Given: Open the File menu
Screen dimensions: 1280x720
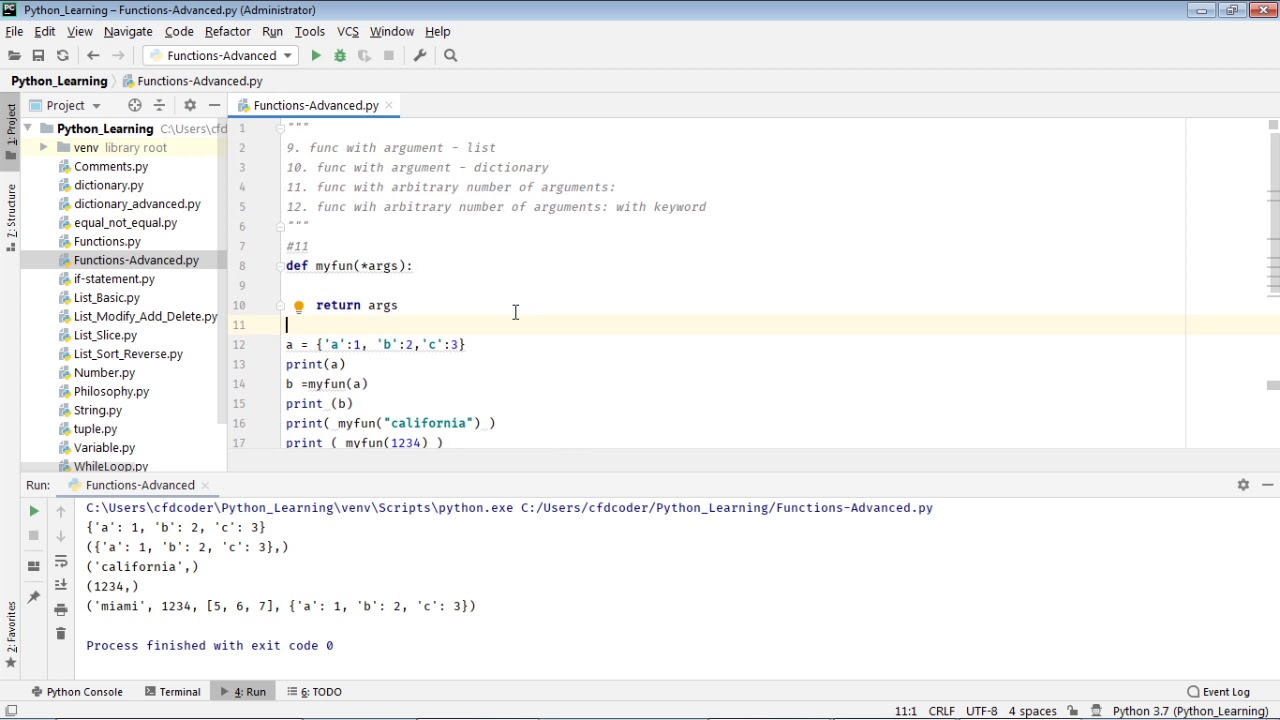Looking at the screenshot, I should (x=14, y=31).
